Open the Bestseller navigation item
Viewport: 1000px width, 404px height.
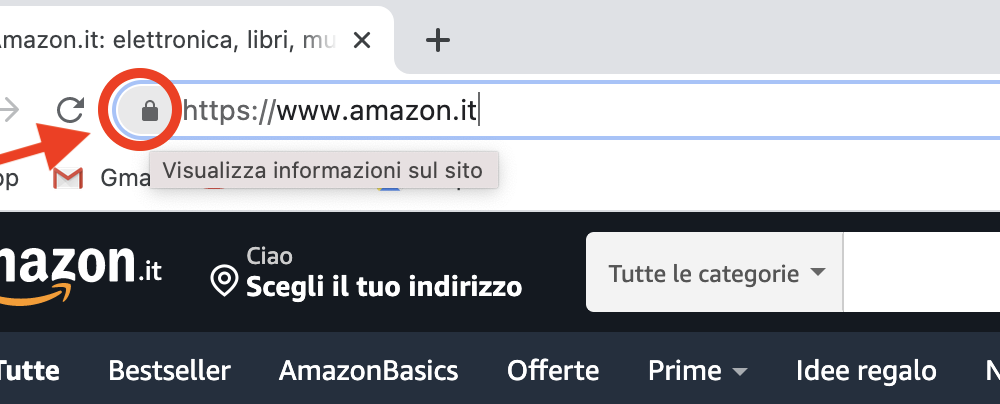[x=170, y=370]
